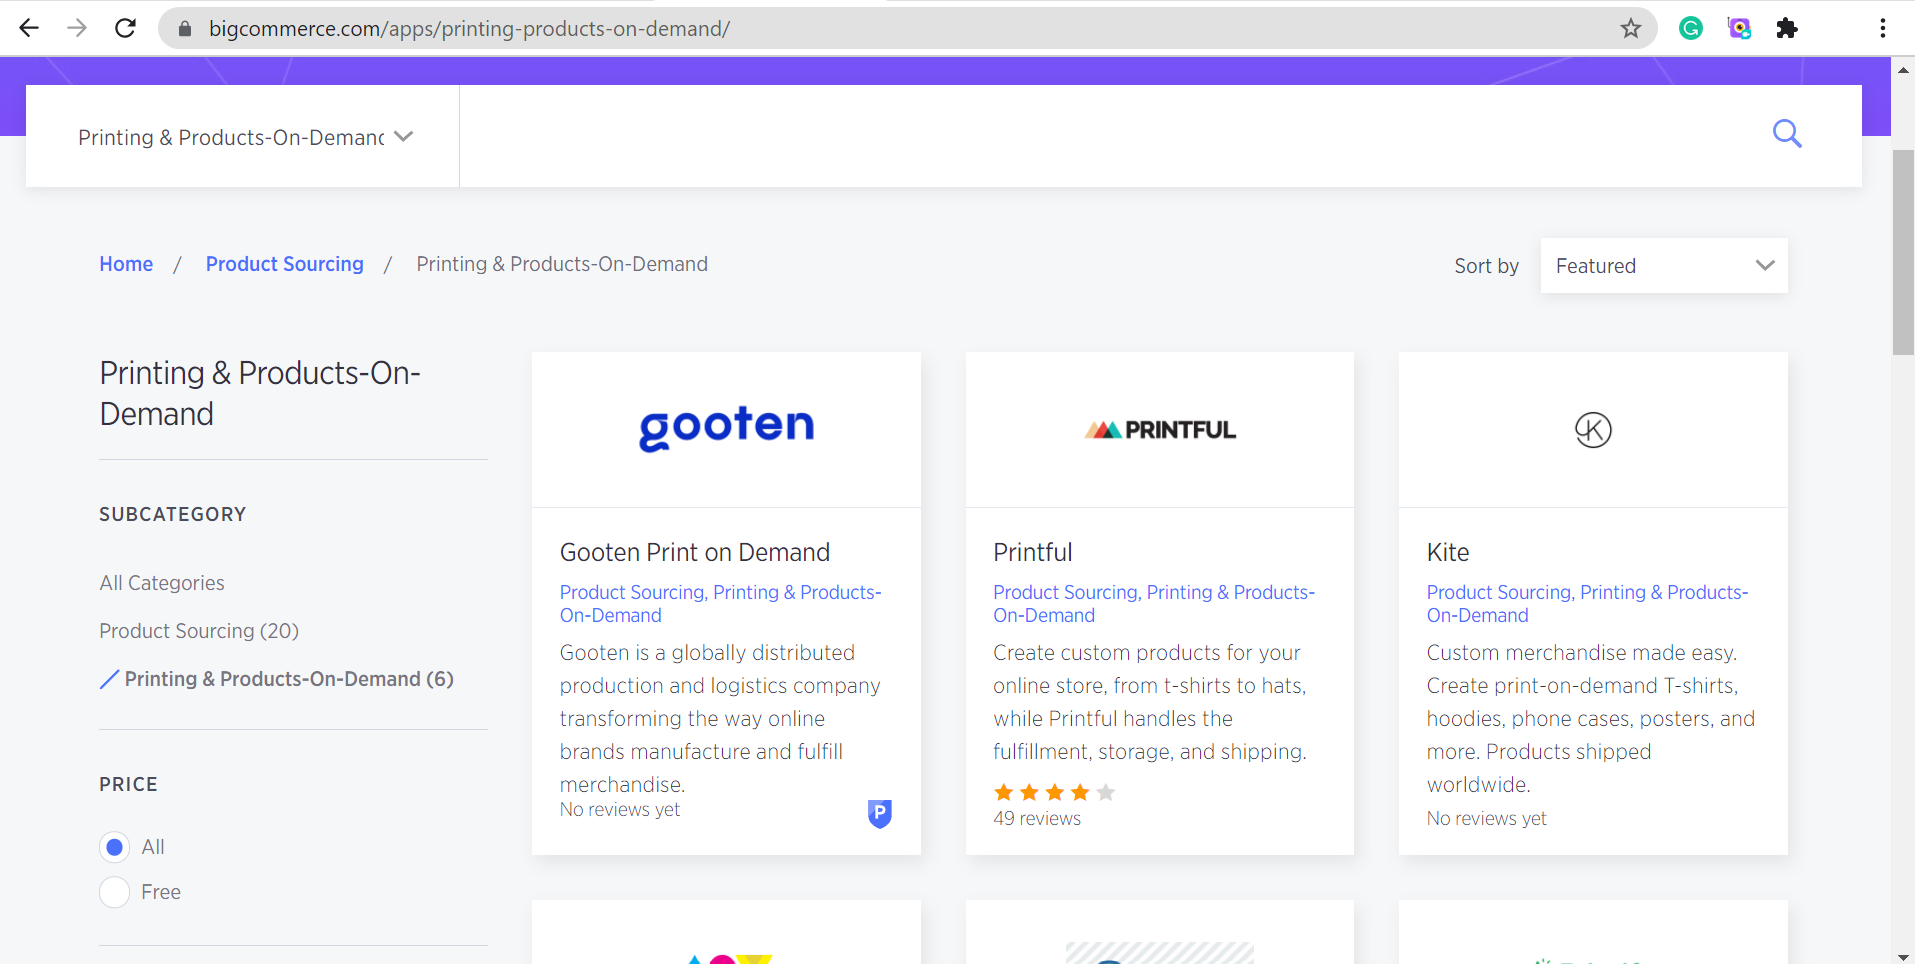Image resolution: width=1915 pixels, height=964 pixels.
Task: Open the Kite logo card image
Action: (1593, 429)
